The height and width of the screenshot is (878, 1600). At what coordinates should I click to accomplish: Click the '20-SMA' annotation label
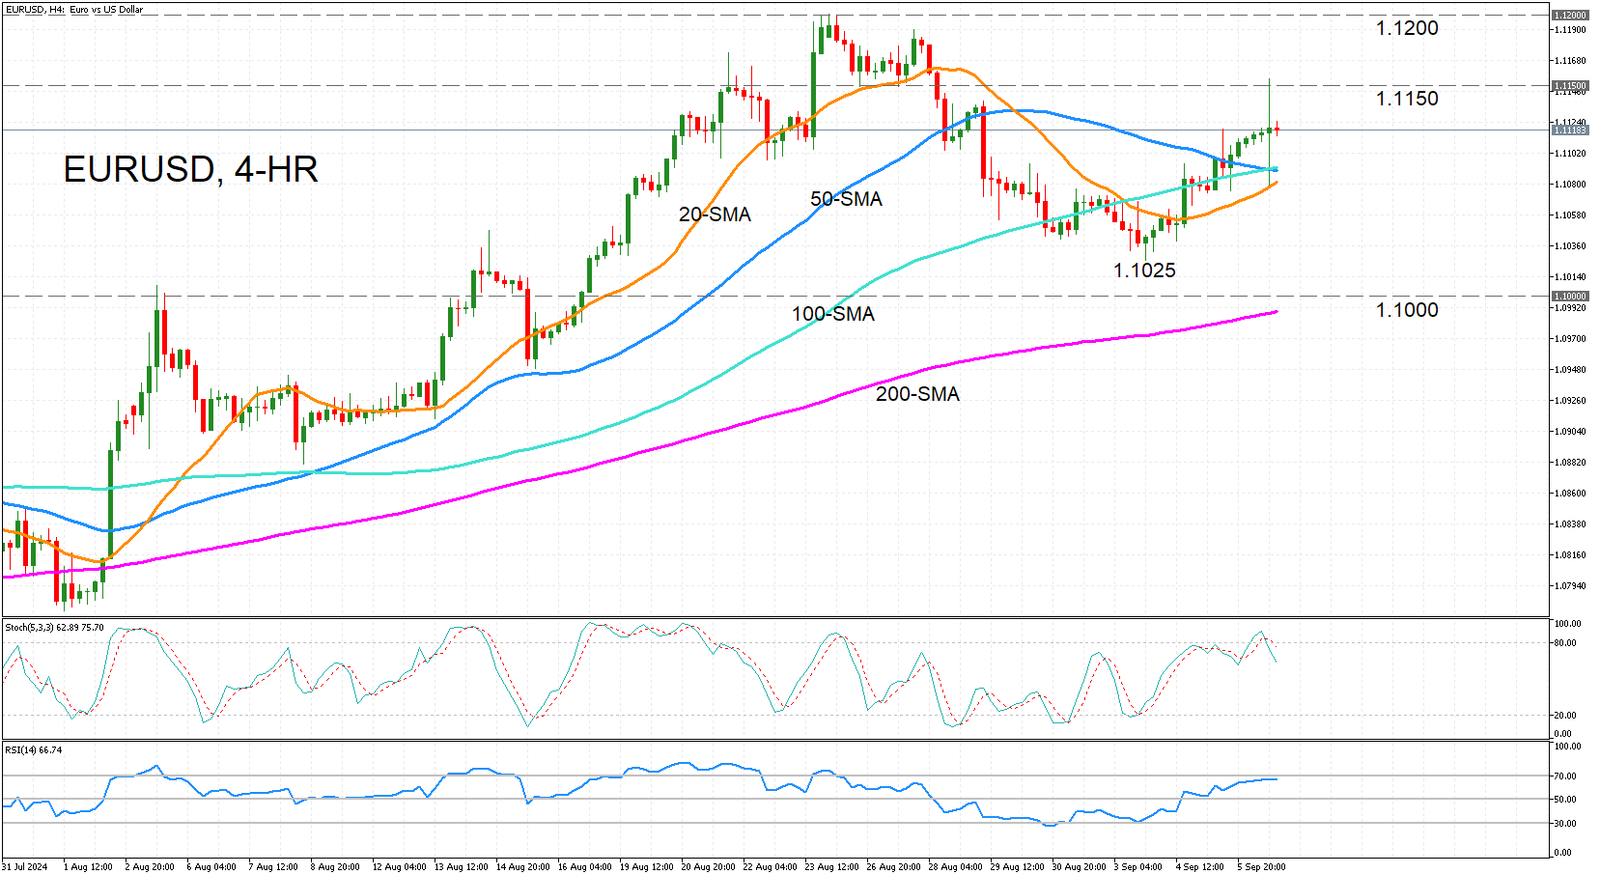[x=715, y=214]
